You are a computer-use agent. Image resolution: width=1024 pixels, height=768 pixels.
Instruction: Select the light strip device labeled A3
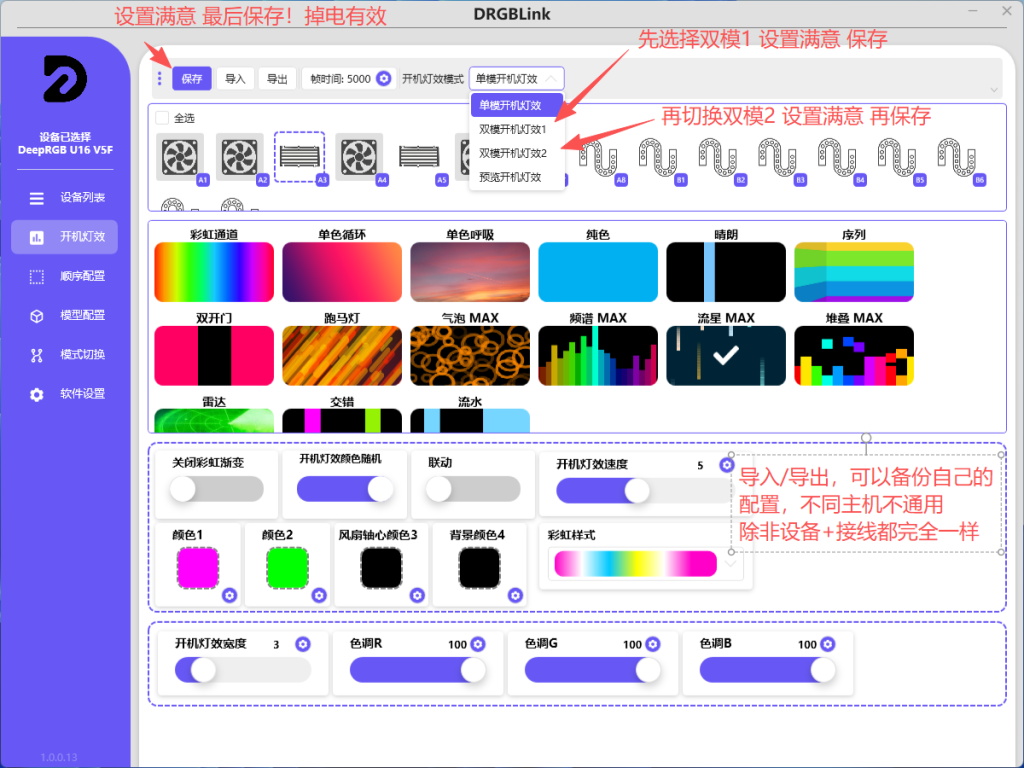(300, 157)
